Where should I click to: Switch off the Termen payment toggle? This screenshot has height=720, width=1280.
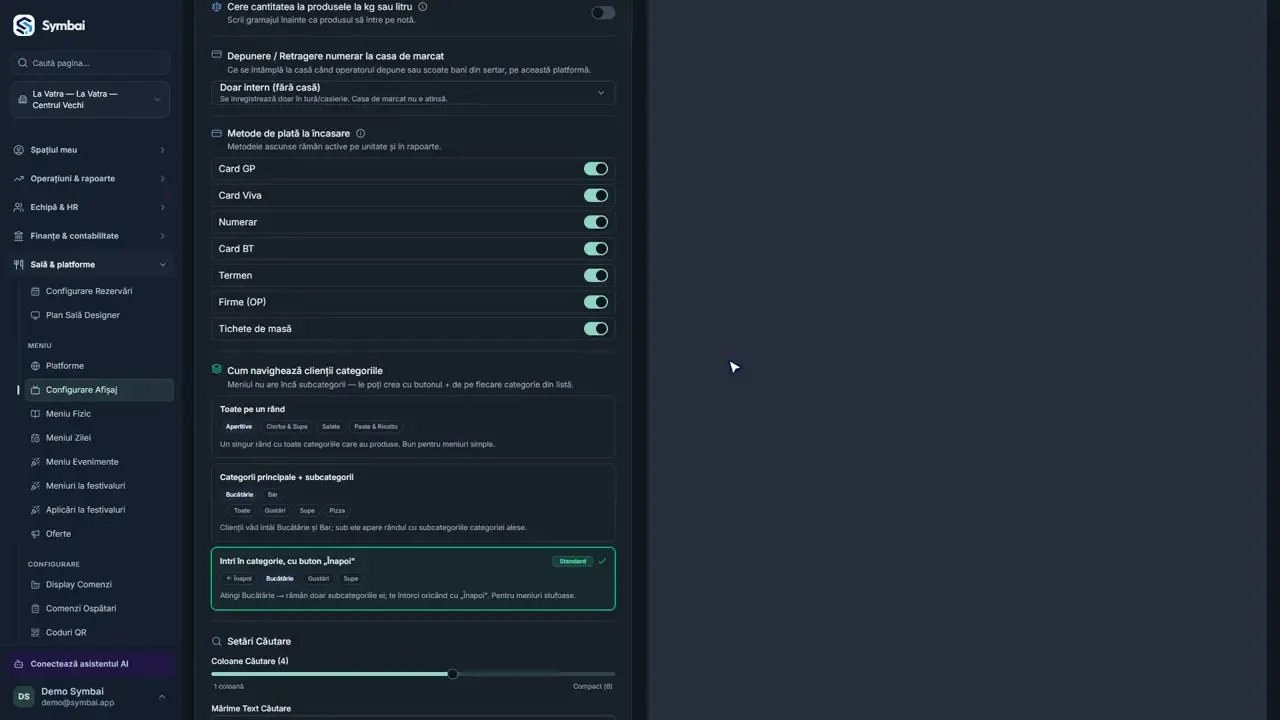tap(596, 275)
